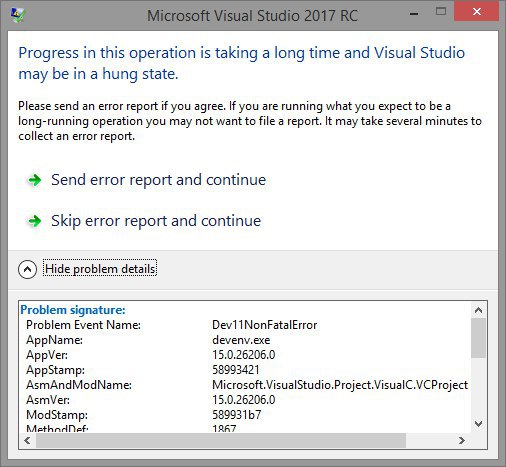Screen dimensions: 506x467
Task: Click the Visual Studio icon in title bar
Action: coord(17,15)
